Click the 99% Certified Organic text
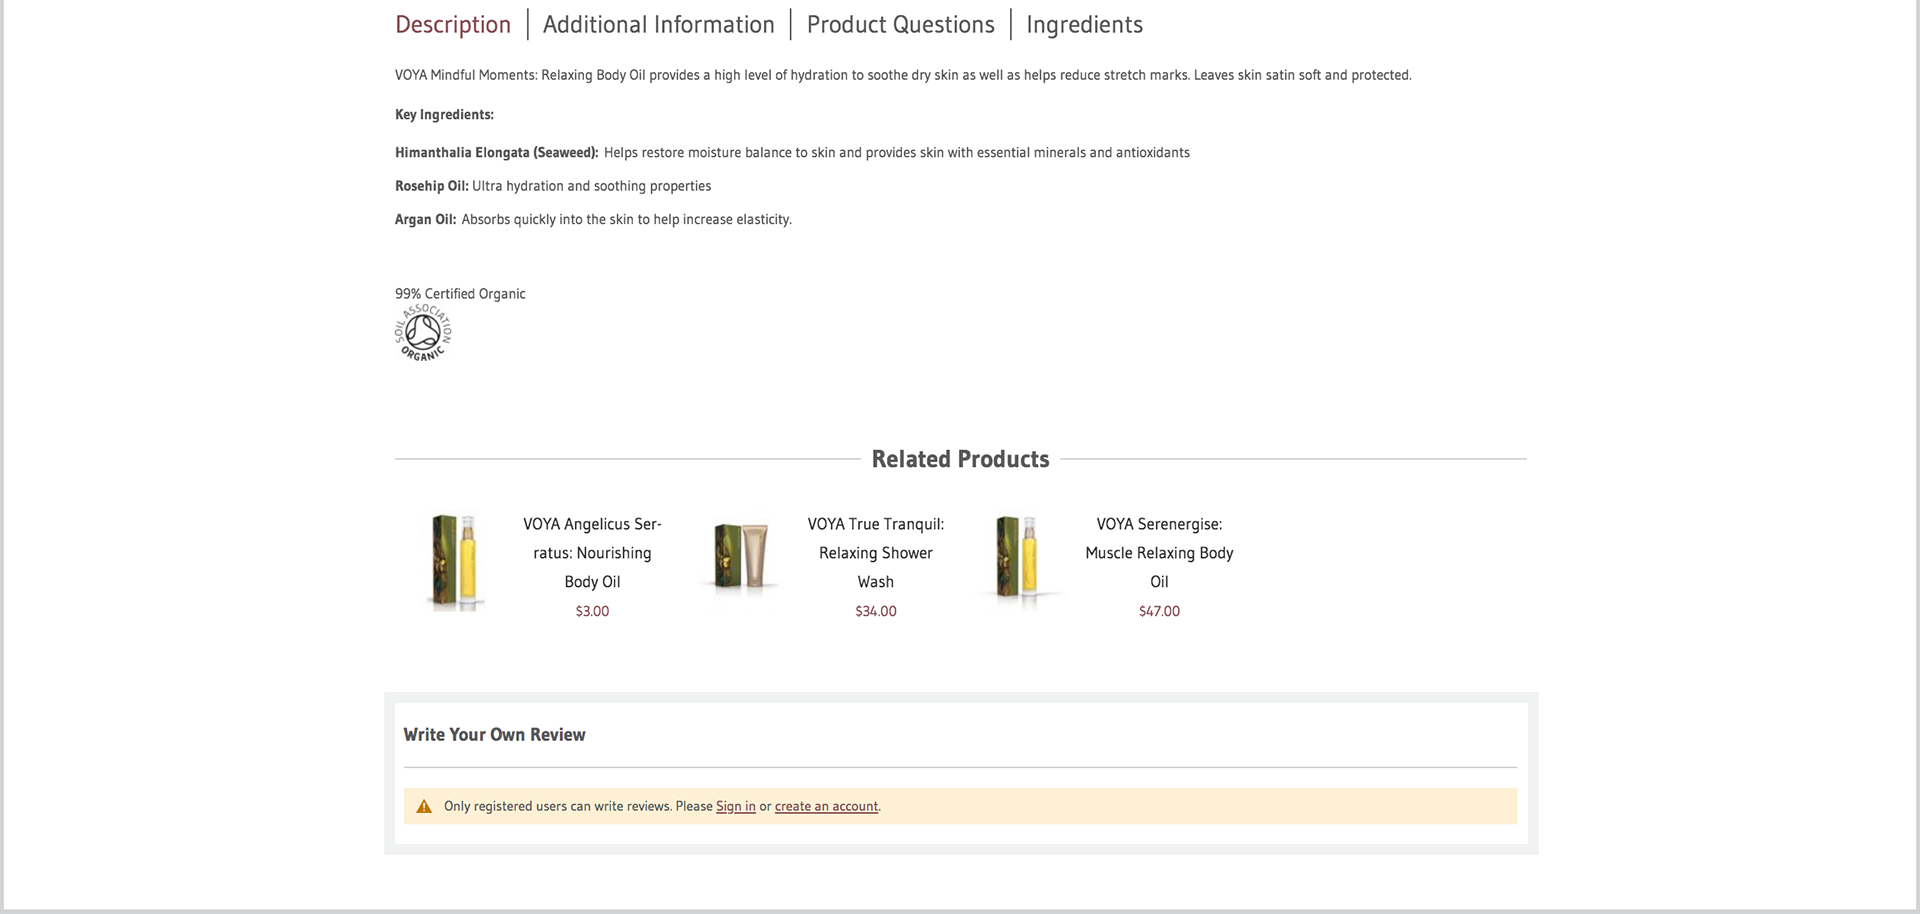The height and width of the screenshot is (914, 1920). tap(460, 294)
